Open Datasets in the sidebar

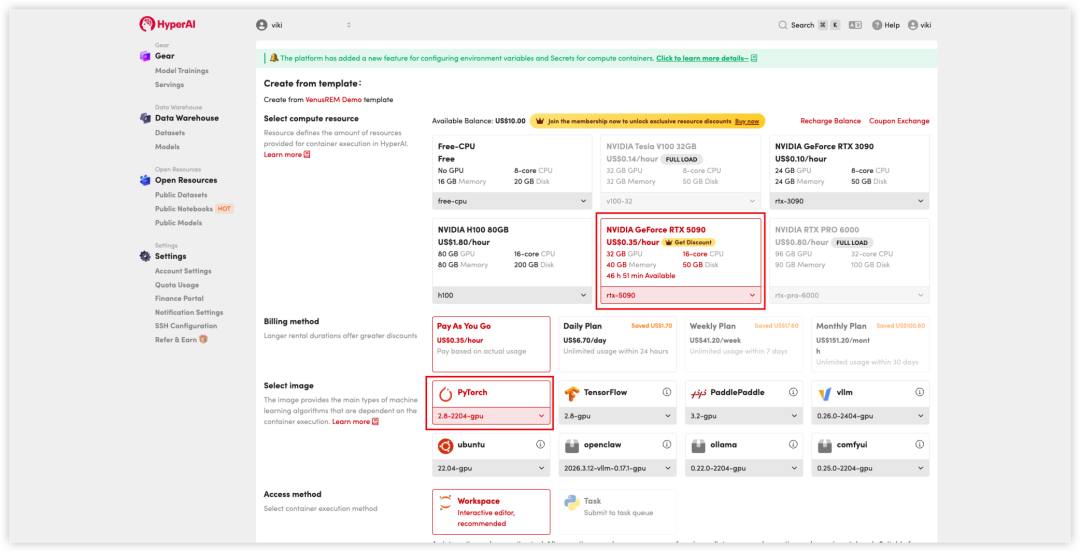pyautogui.click(x=170, y=132)
